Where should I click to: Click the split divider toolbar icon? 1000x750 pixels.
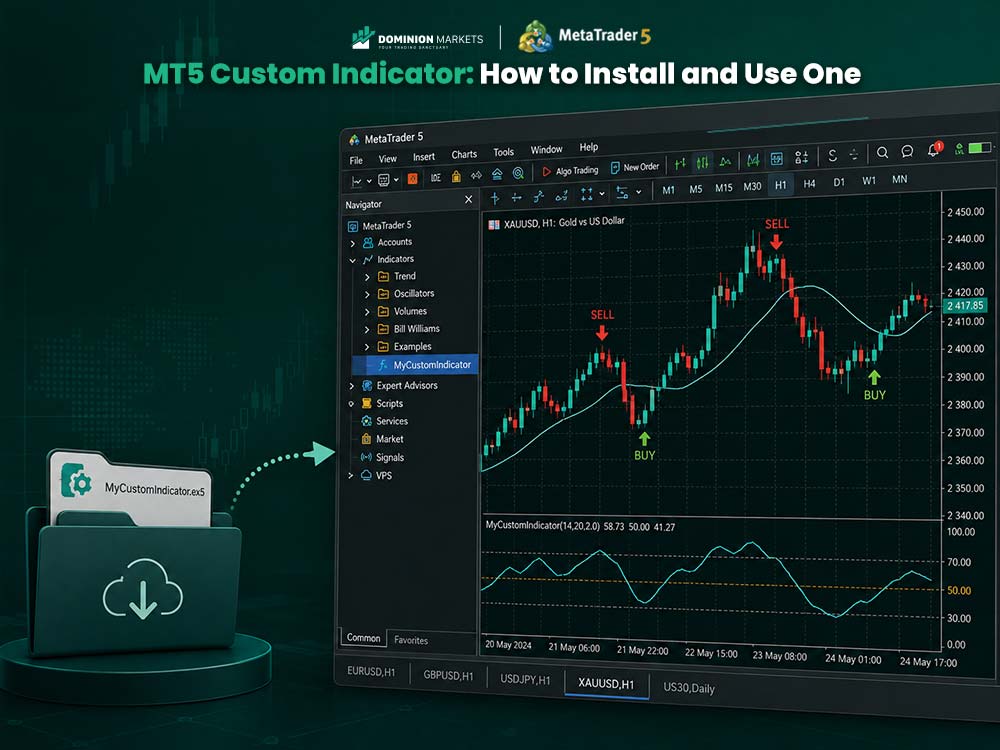(x=854, y=154)
